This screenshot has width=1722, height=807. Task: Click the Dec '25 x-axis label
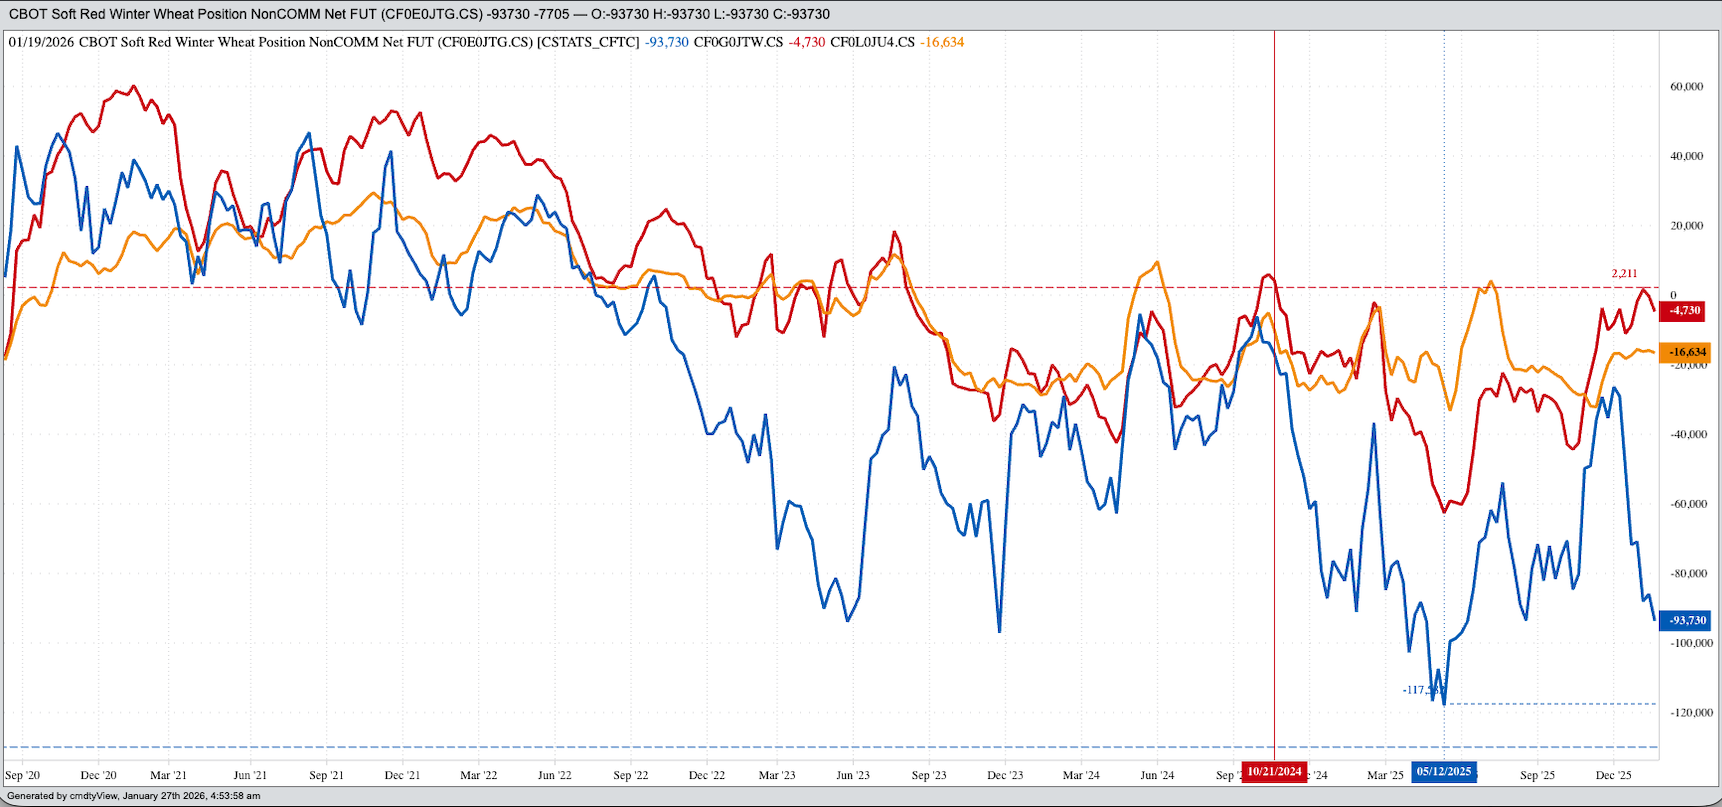coord(1613,775)
